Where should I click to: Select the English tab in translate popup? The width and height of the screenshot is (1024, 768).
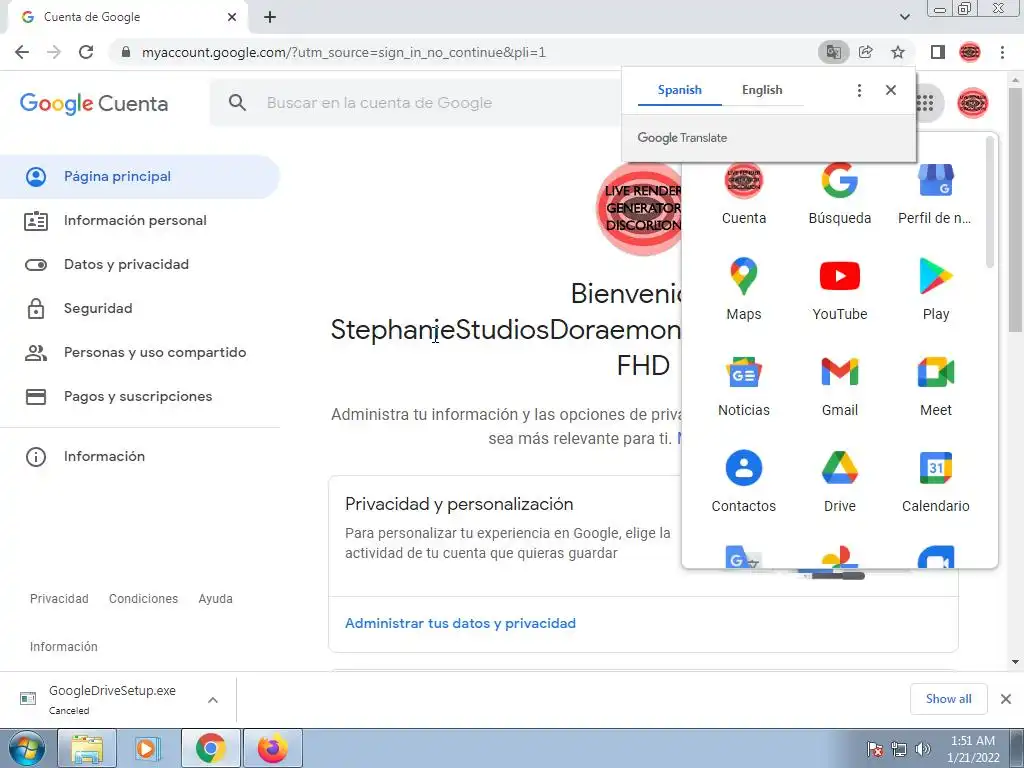[x=762, y=90]
